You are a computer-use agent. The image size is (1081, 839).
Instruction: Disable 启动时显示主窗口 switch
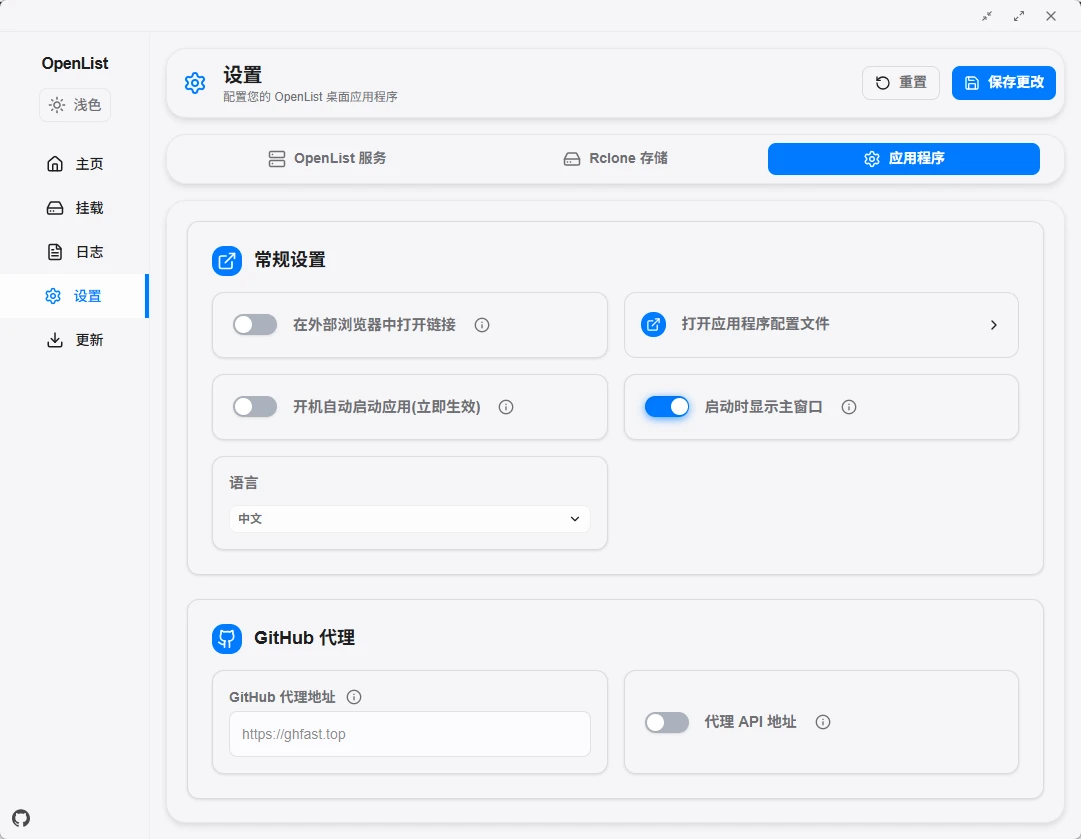667,407
